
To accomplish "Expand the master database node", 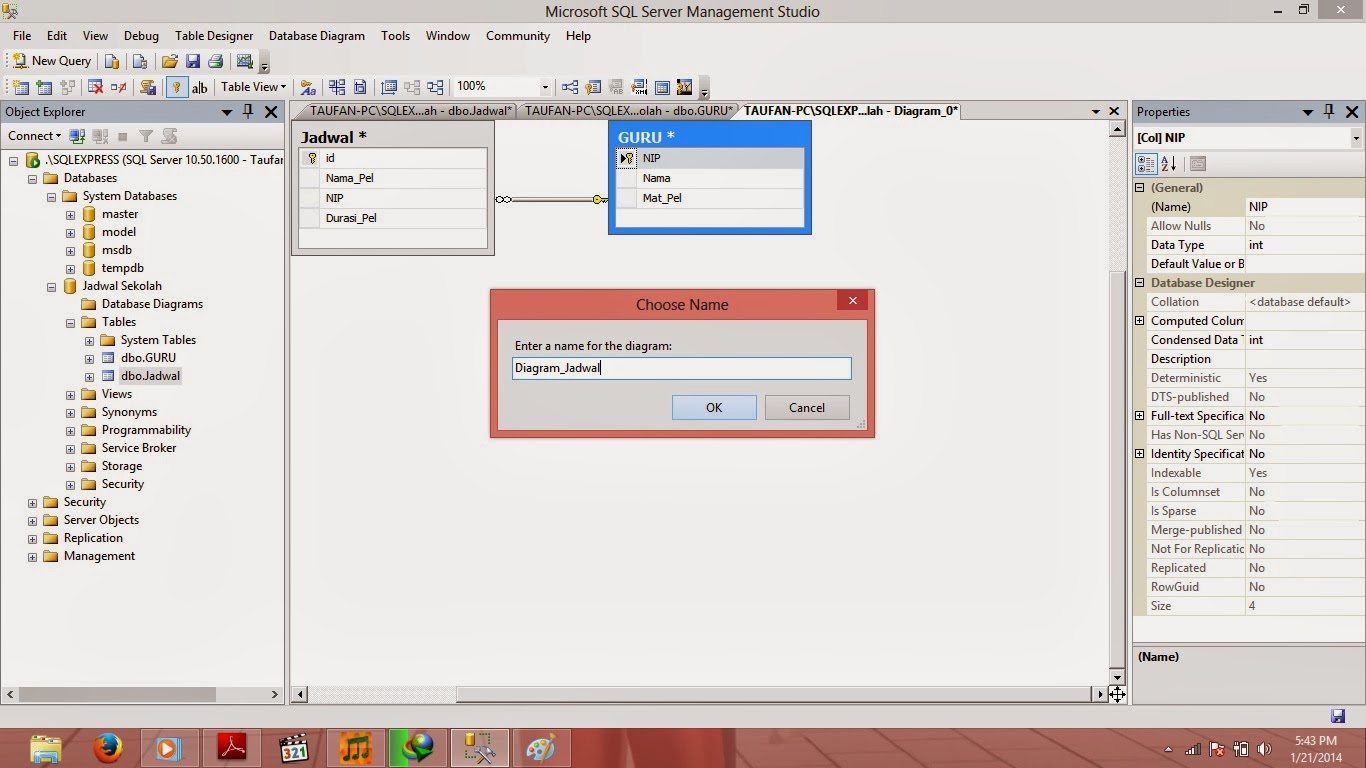I will tap(70, 215).
